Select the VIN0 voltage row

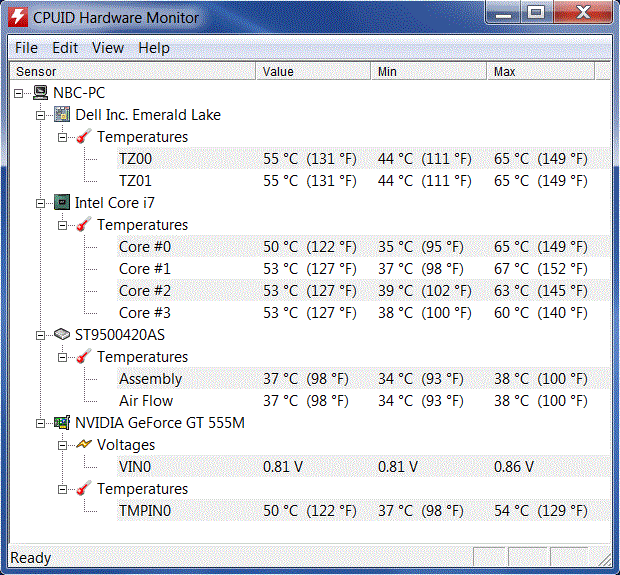pyautogui.click(x=363, y=467)
